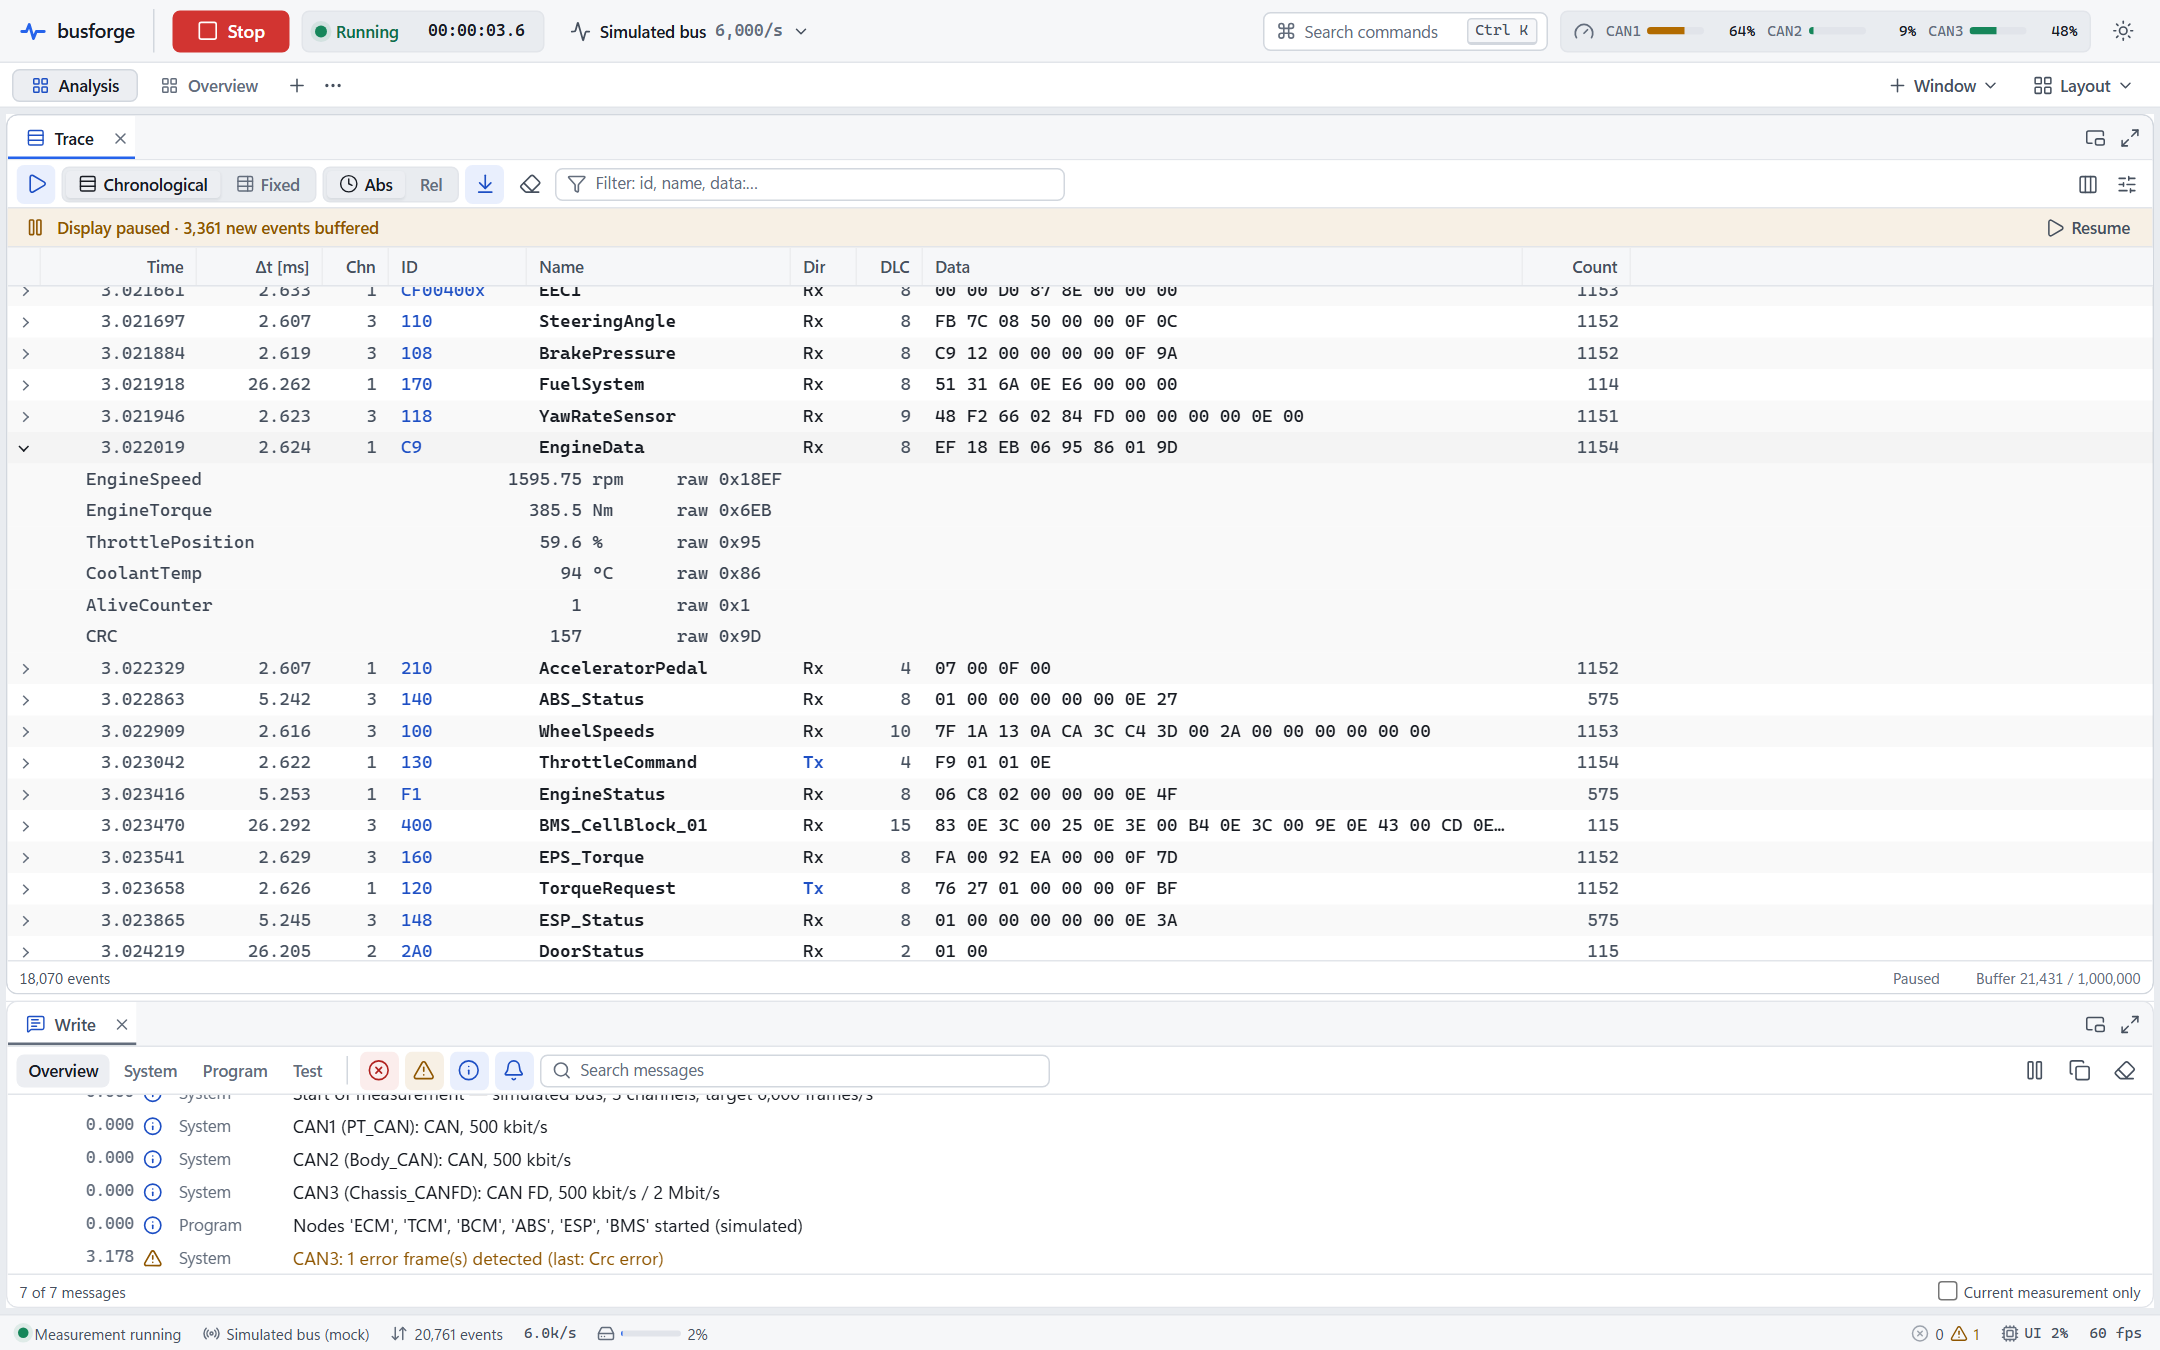The image size is (2160, 1350).
Task: Open the Search commands box
Action: click(x=1405, y=31)
